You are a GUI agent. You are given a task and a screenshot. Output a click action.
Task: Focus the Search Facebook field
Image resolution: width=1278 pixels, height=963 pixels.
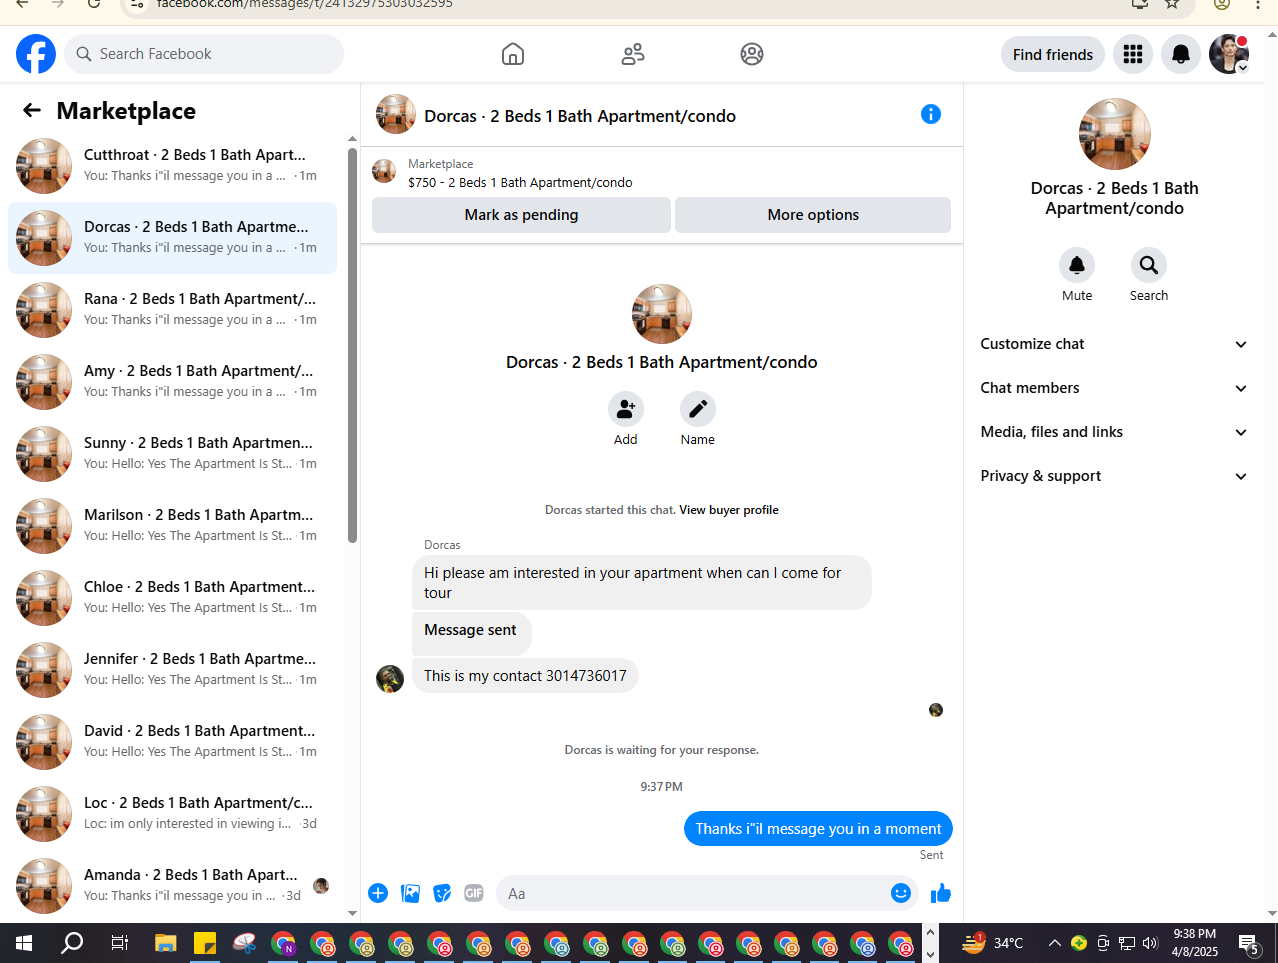coord(204,54)
